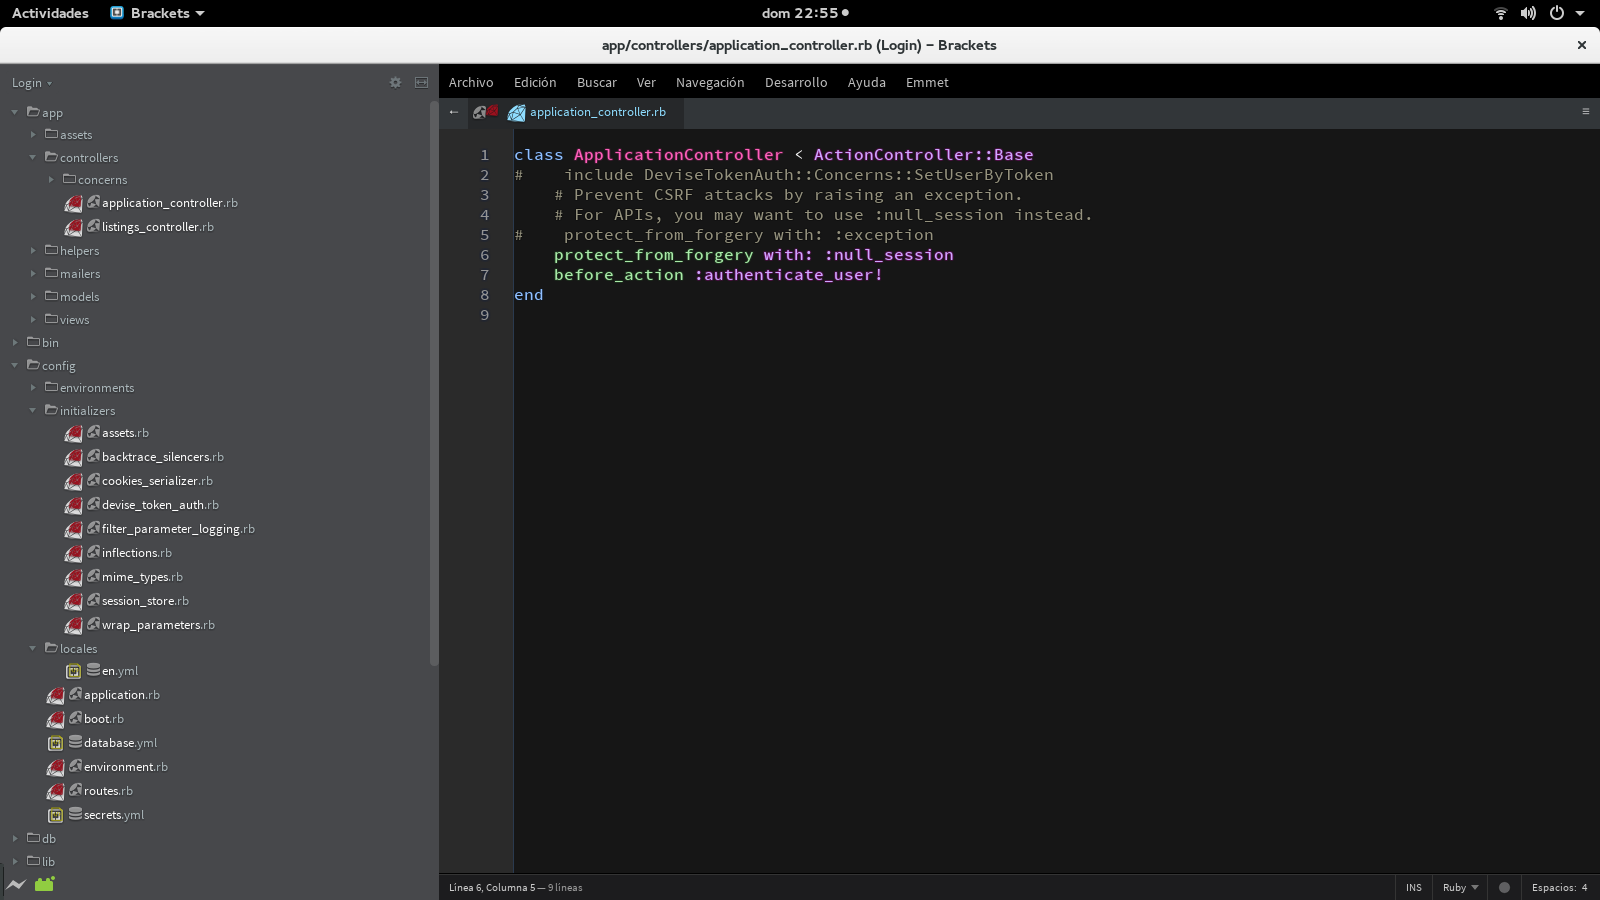Open the Ruby language dropdown in status bar

click(1458, 887)
